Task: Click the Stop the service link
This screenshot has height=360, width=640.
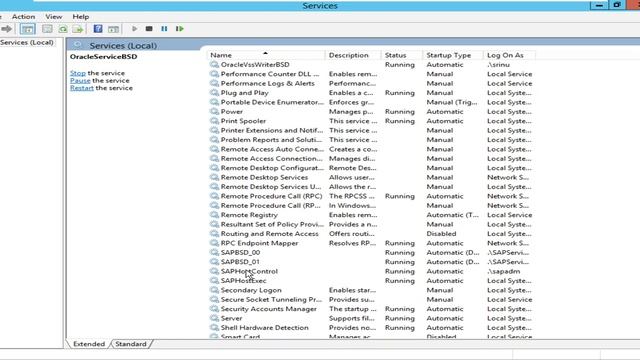Action: pos(78,73)
